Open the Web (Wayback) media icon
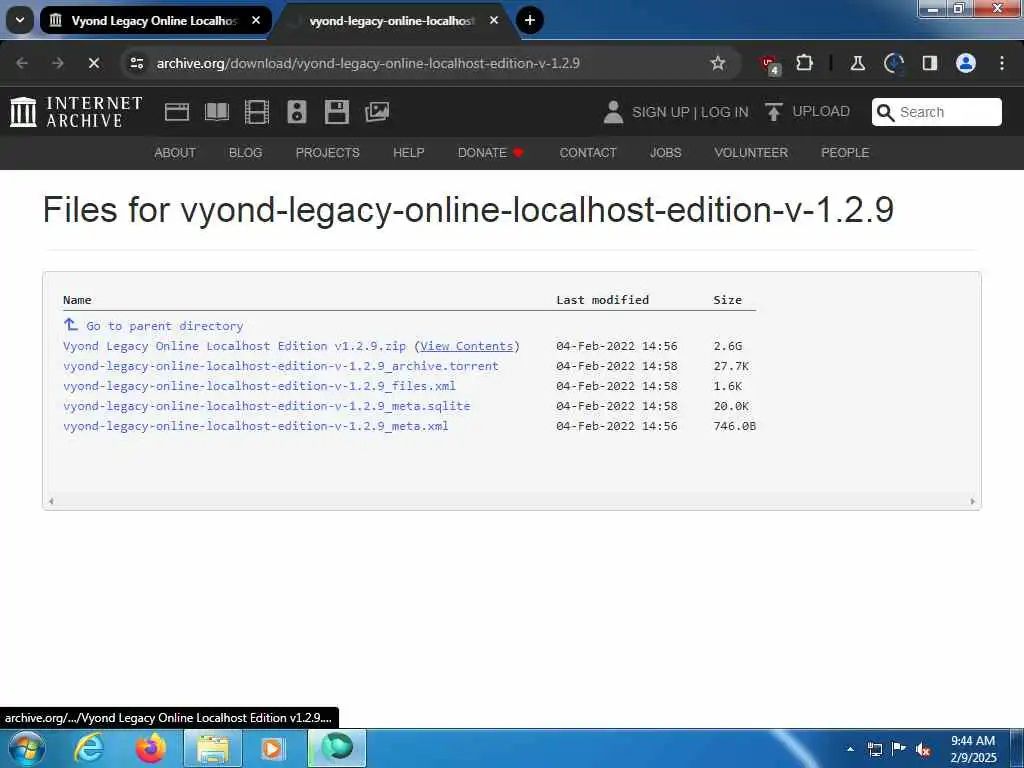Image resolution: width=1024 pixels, height=768 pixels. pos(176,112)
